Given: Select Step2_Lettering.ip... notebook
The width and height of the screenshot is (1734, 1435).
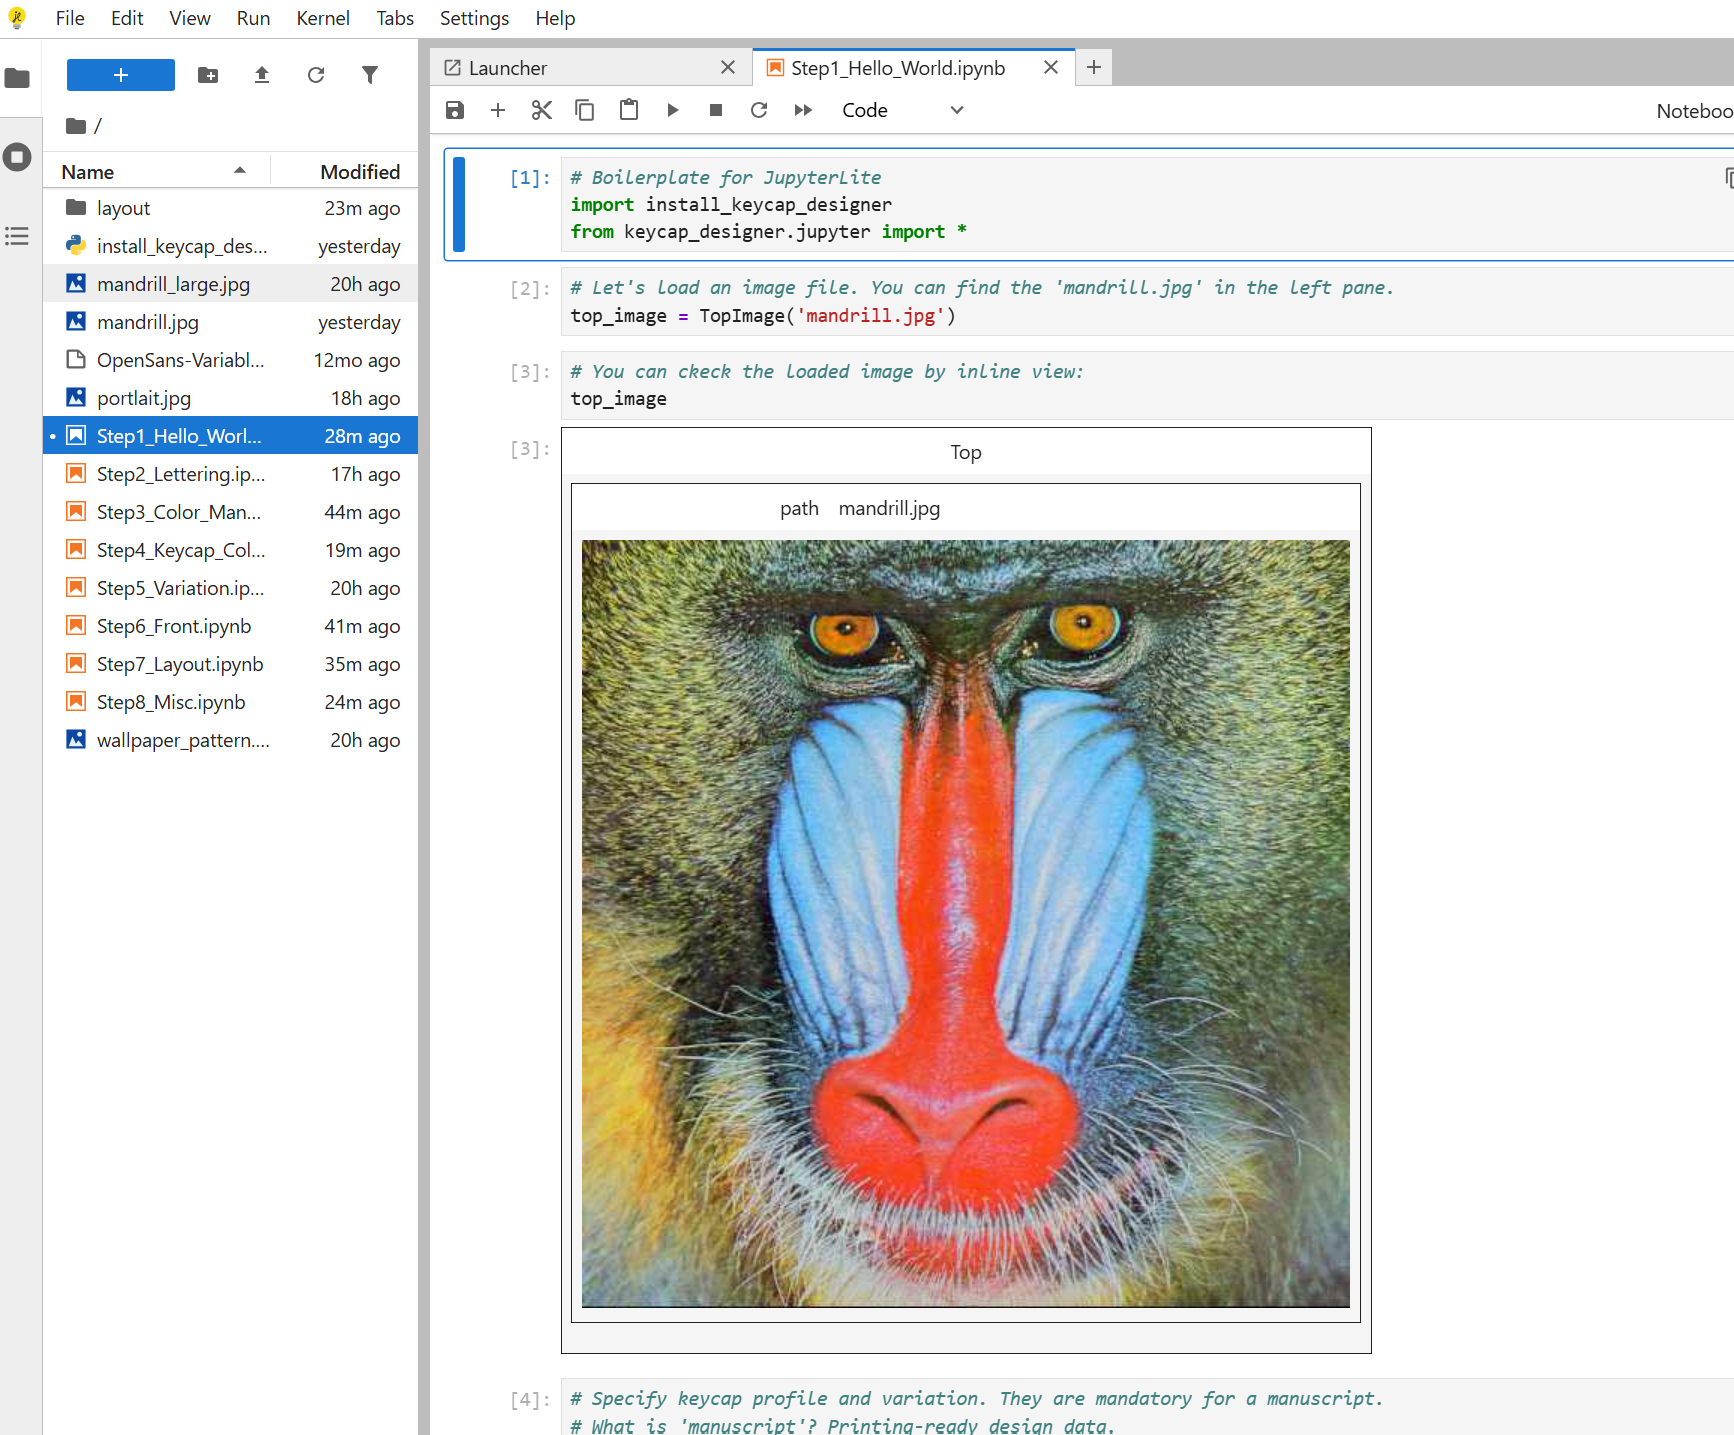Looking at the screenshot, I should (230, 474).
